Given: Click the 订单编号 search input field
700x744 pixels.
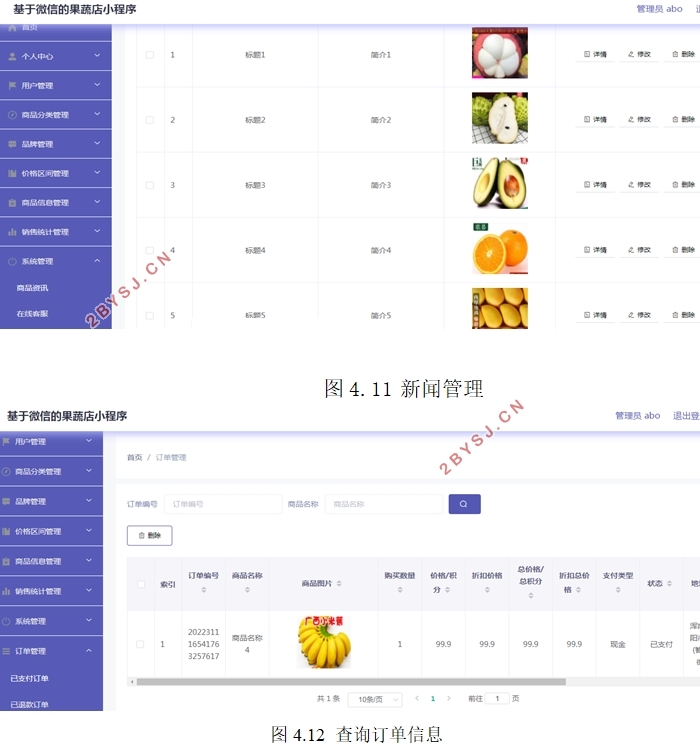Looking at the screenshot, I should click(223, 504).
